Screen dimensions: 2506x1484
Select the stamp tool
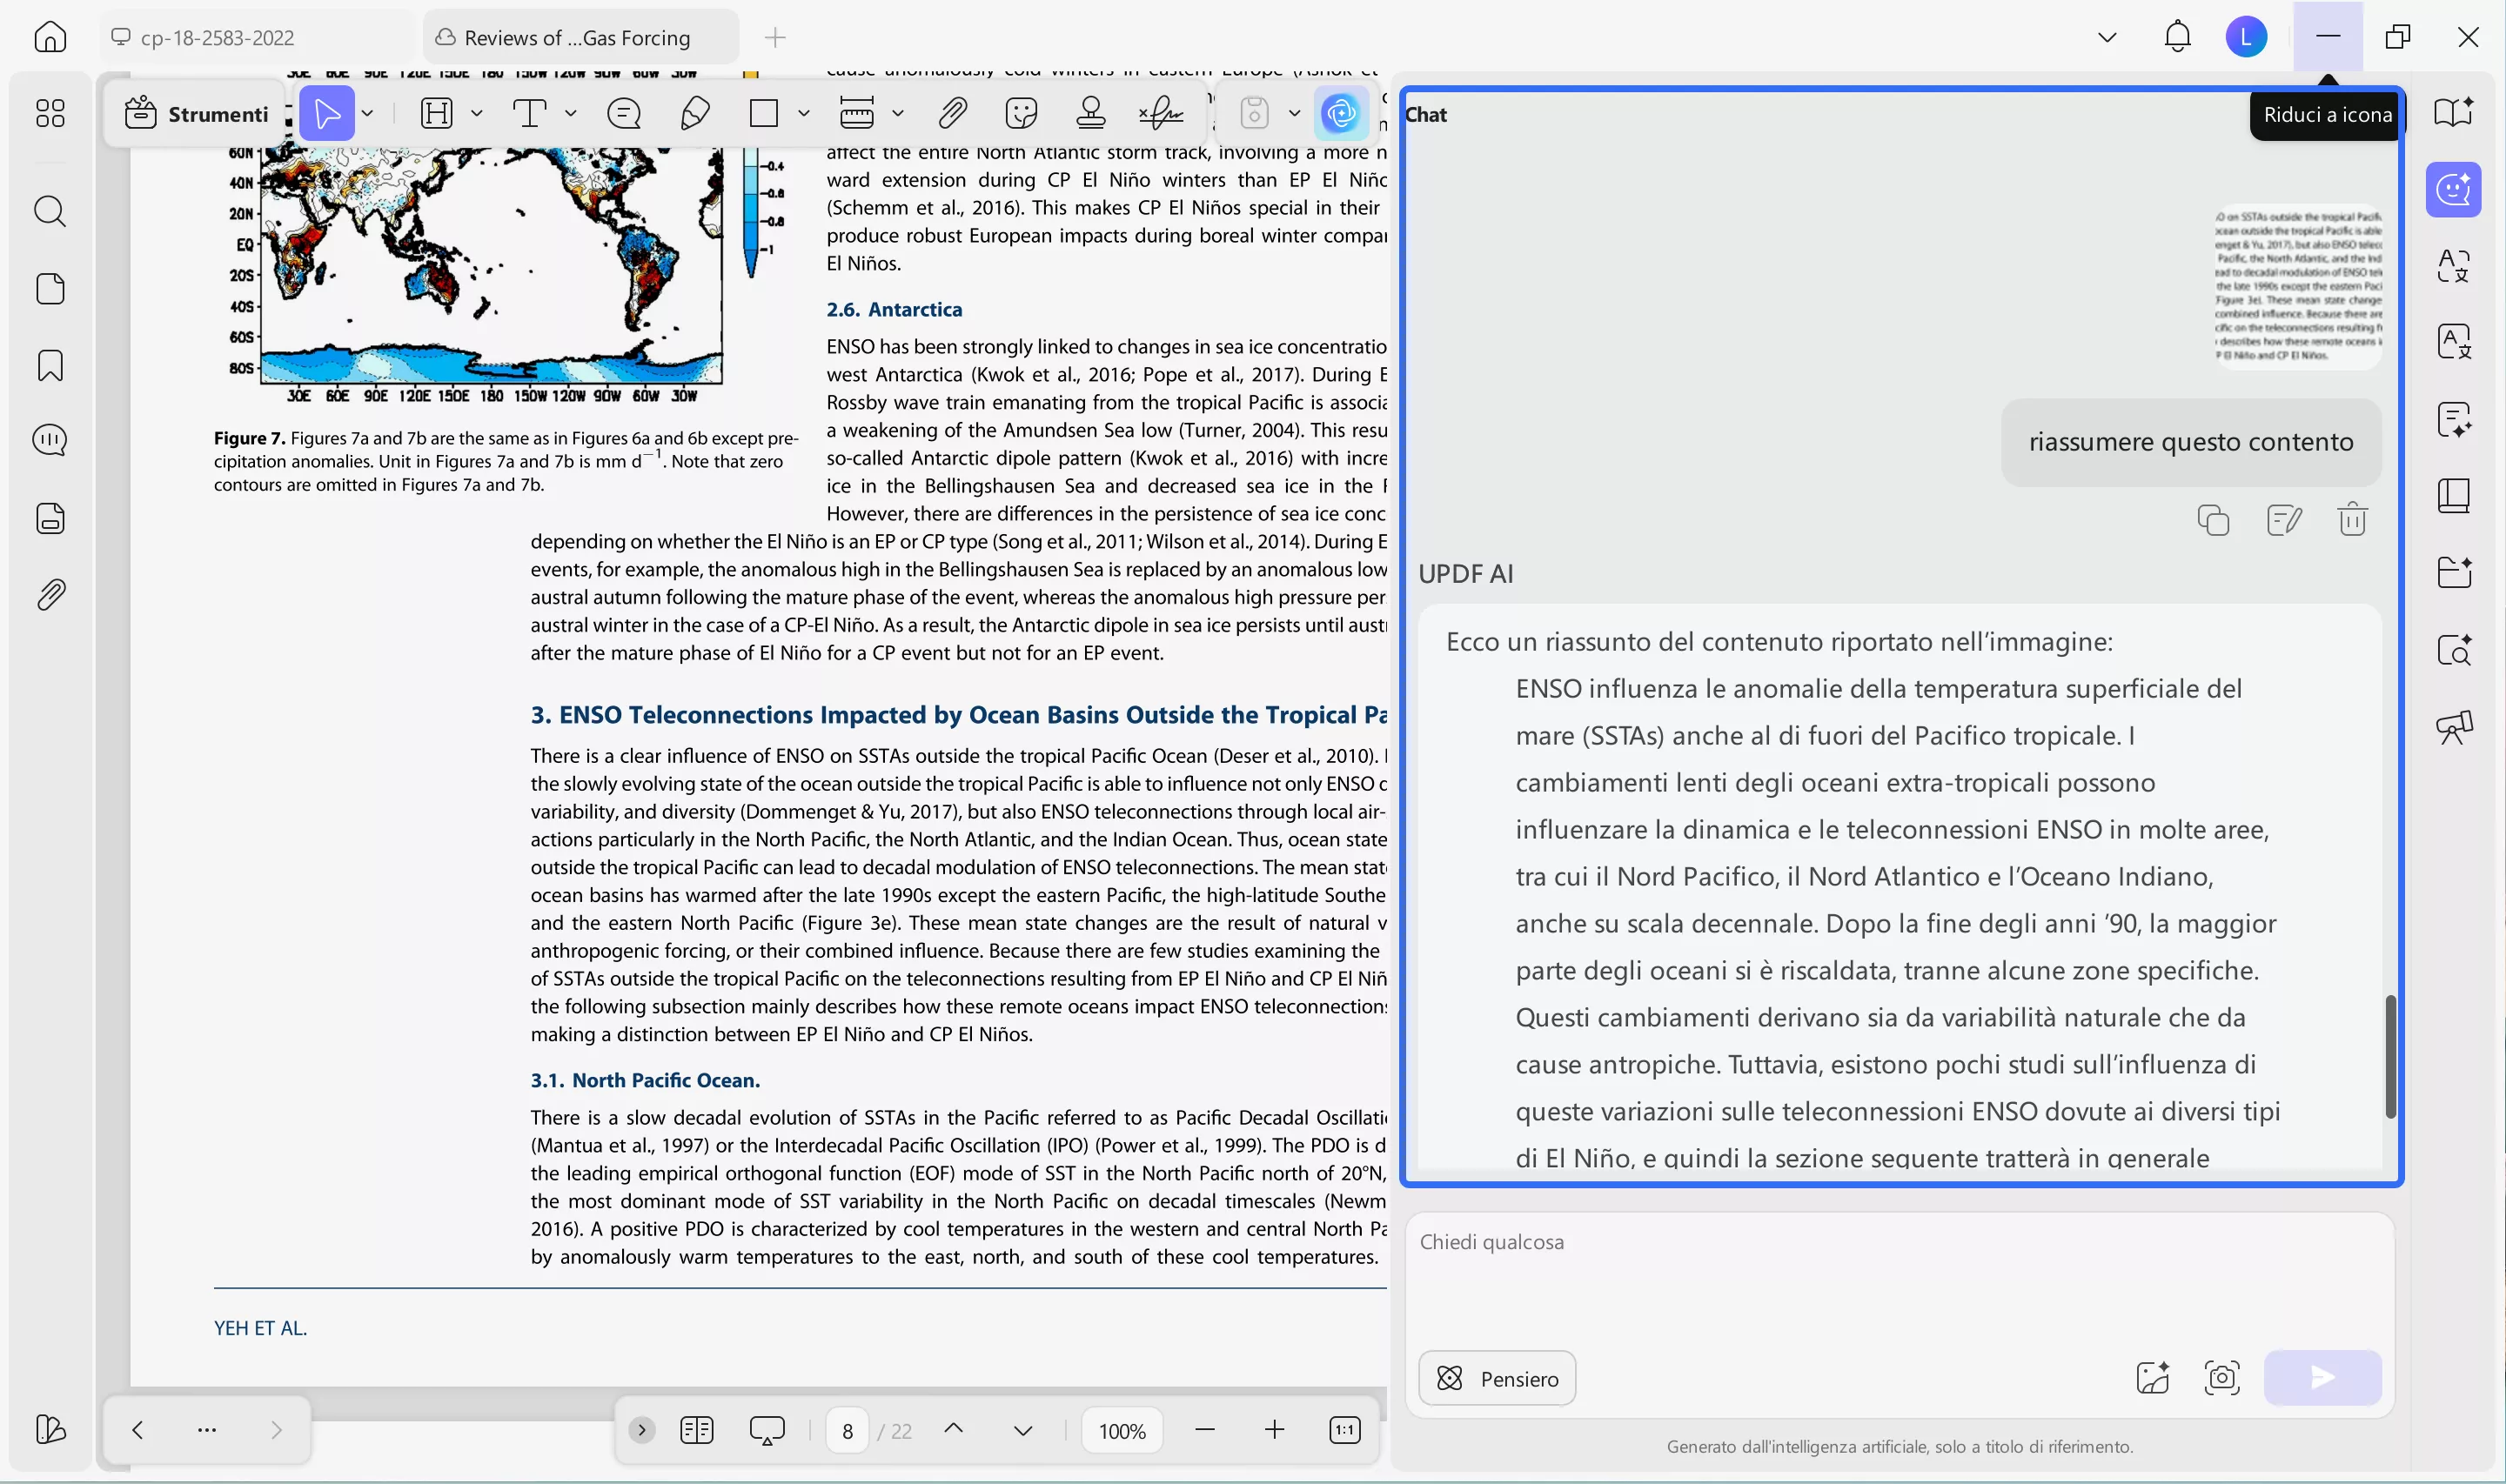click(x=1090, y=113)
